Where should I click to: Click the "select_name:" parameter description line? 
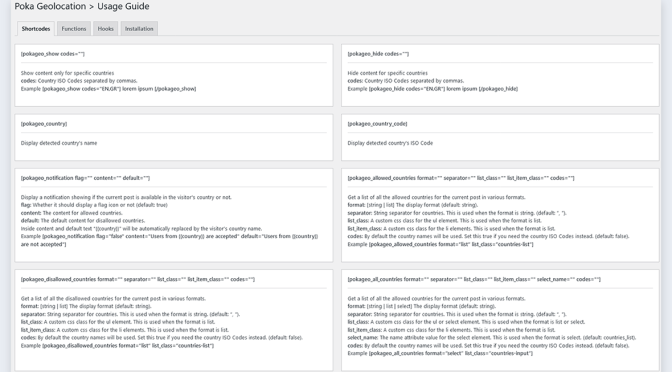(x=492, y=338)
